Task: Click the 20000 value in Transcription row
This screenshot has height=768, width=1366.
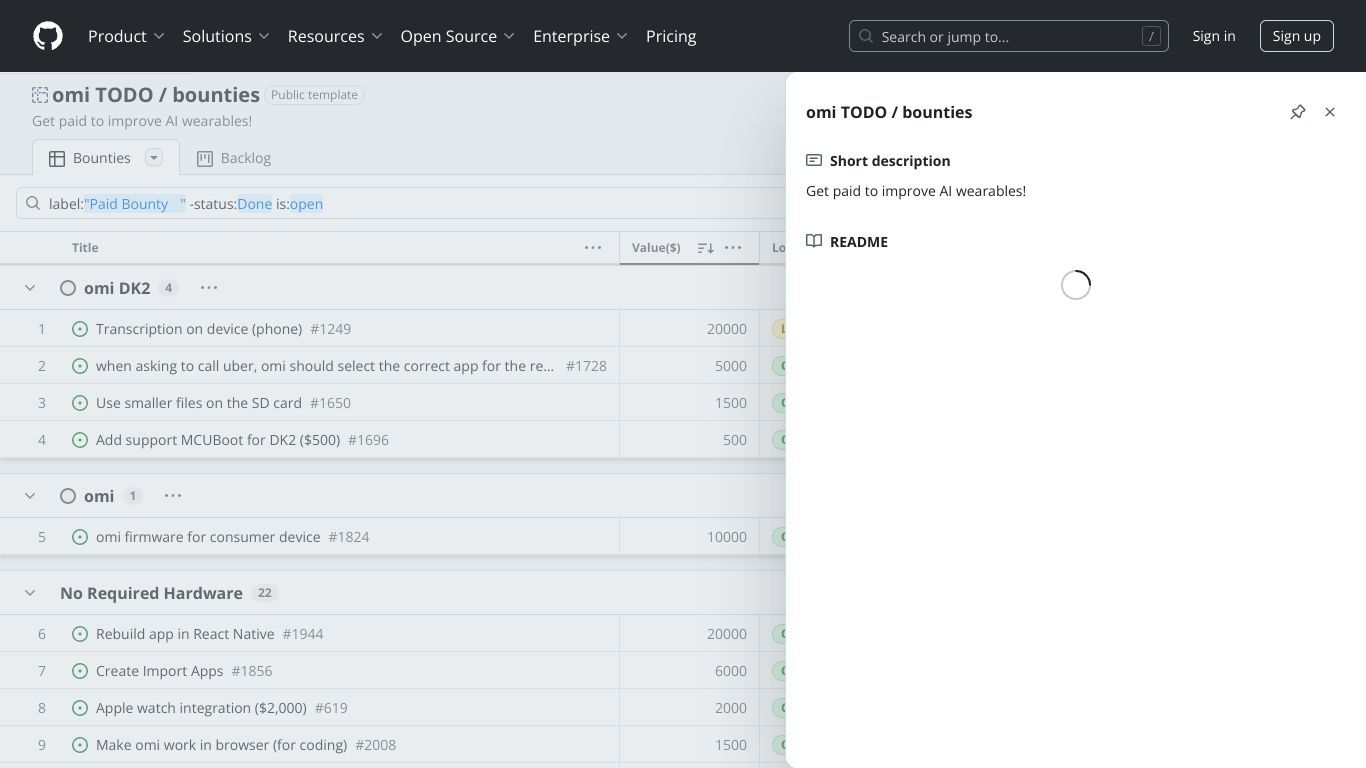Action: coord(727,329)
